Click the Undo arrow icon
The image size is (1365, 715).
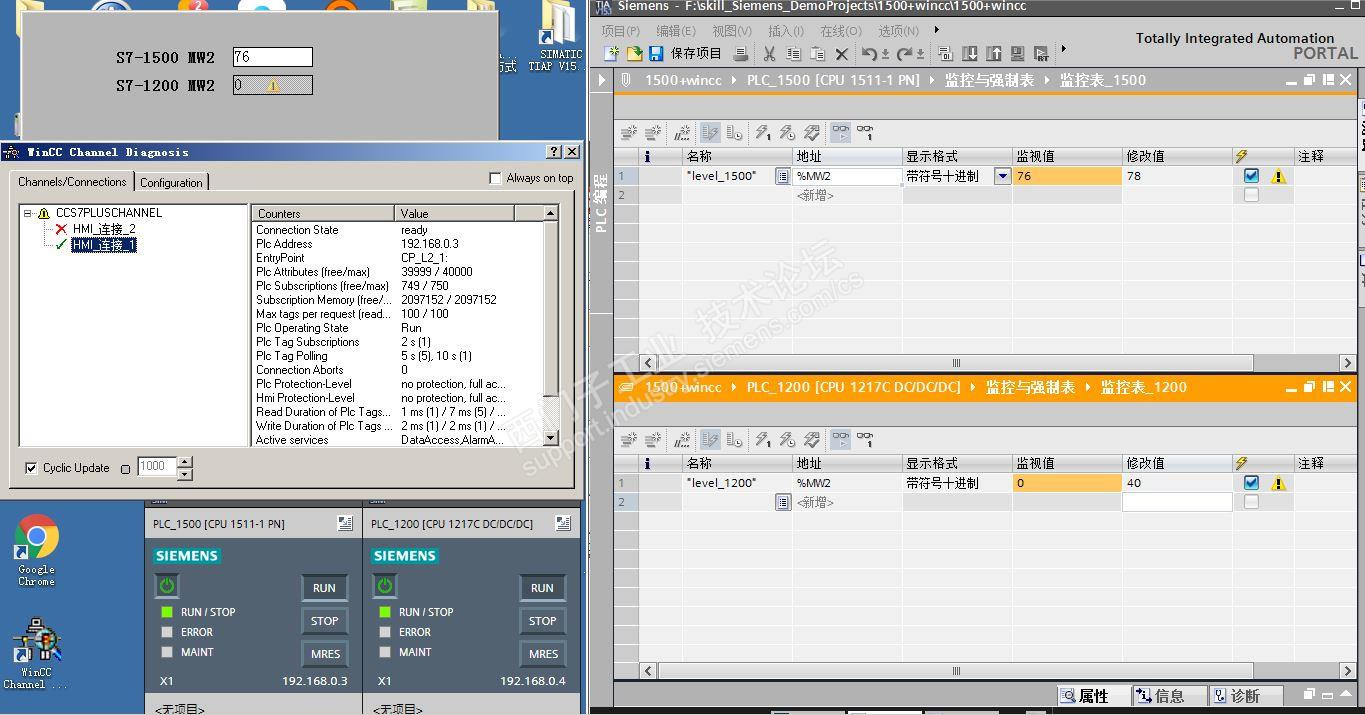pyautogui.click(x=869, y=54)
